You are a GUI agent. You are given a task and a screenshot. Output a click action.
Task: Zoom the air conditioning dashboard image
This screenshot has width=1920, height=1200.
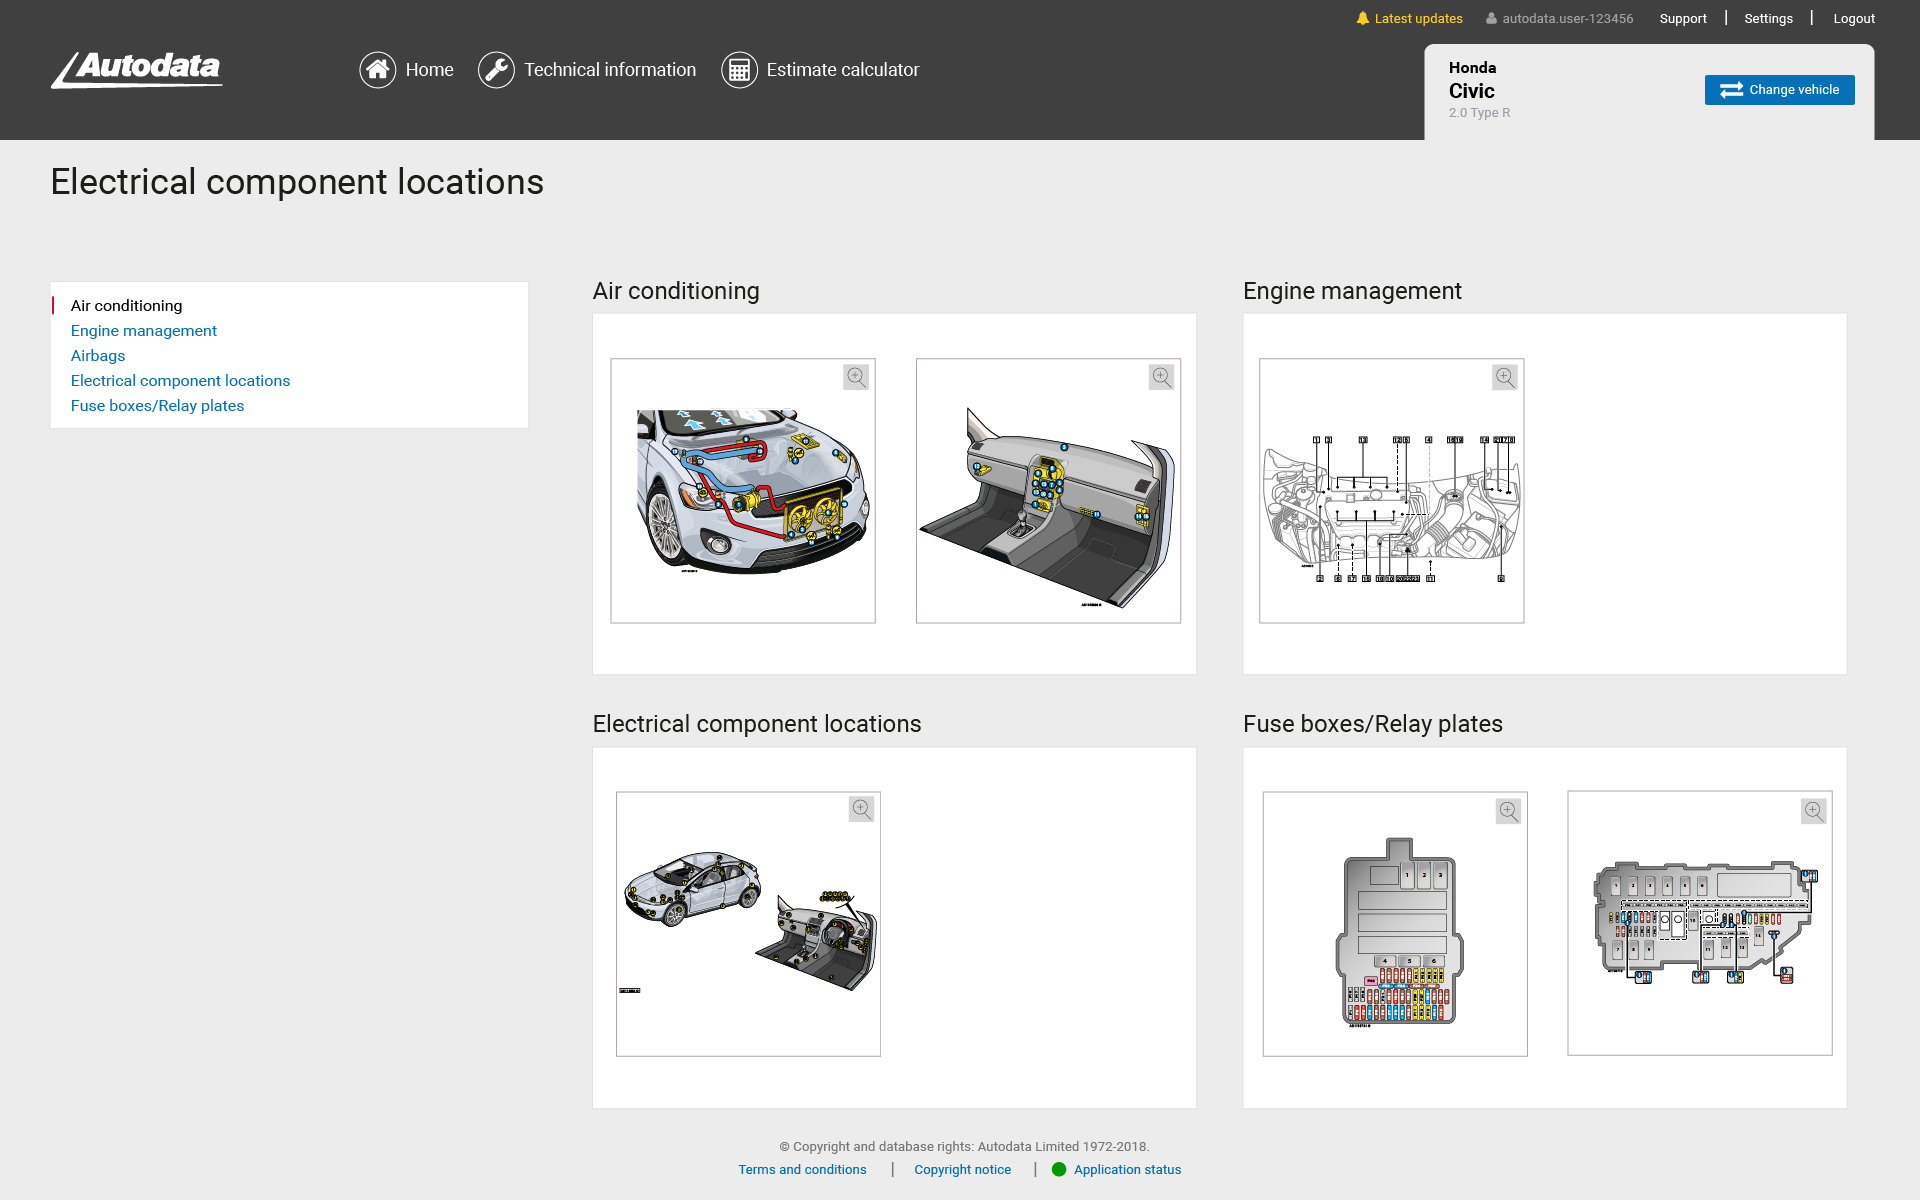[1161, 377]
